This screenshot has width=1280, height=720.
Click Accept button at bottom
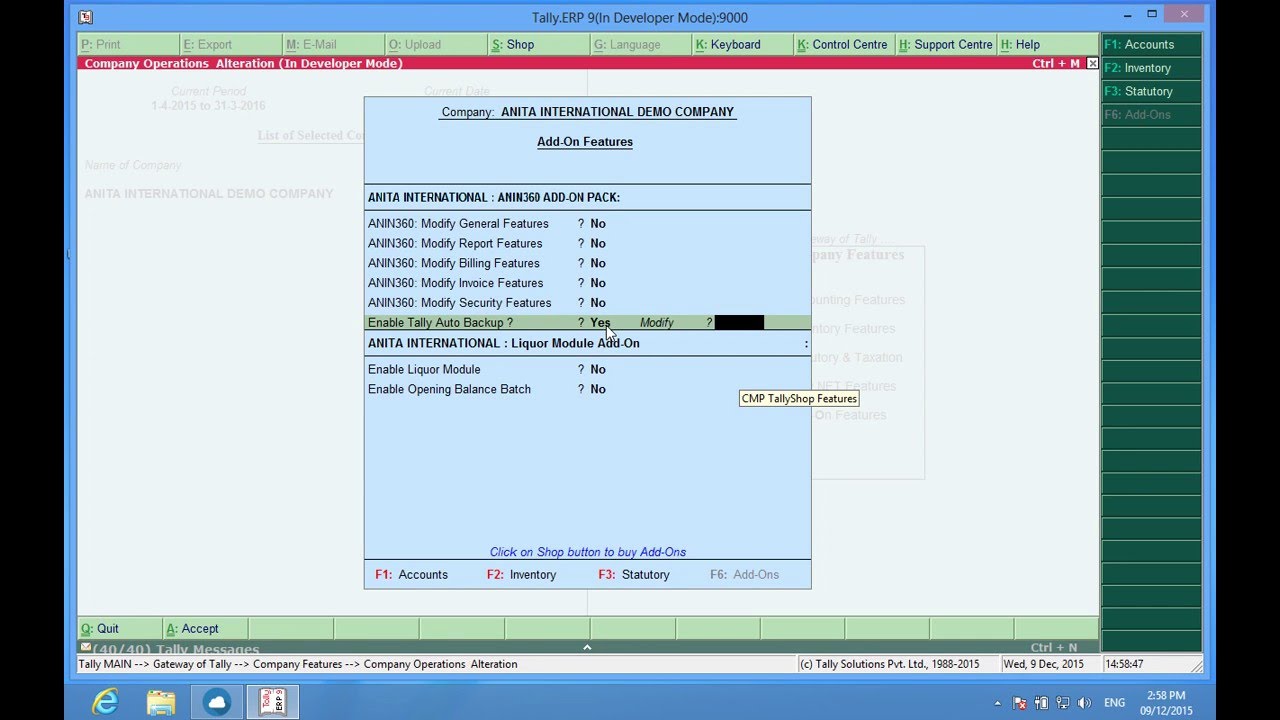[x=205, y=629]
